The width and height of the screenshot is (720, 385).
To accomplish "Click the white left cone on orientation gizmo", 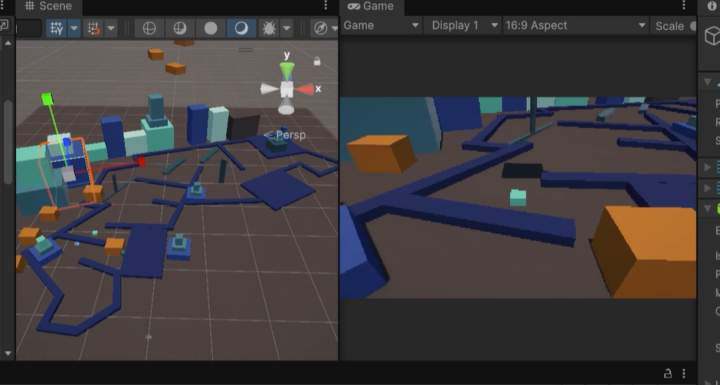I will 269,89.
